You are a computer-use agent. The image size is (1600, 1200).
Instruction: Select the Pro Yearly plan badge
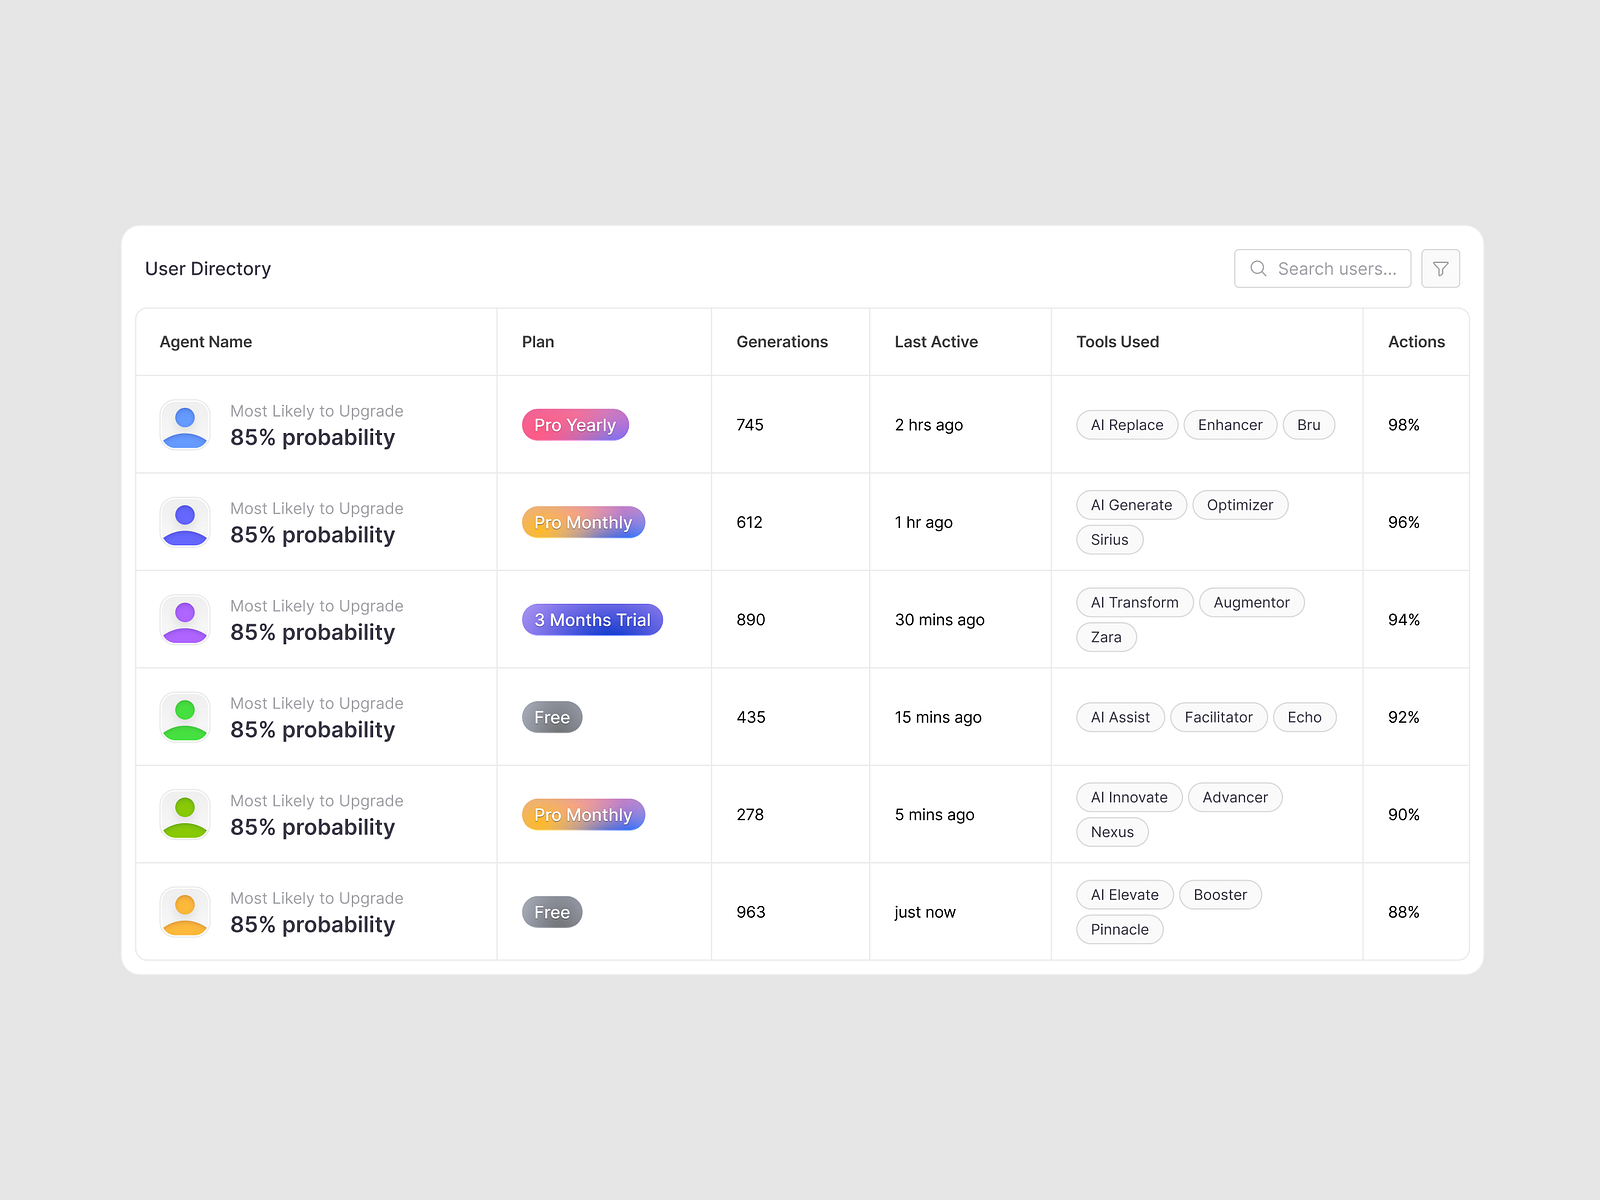pos(575,424)
